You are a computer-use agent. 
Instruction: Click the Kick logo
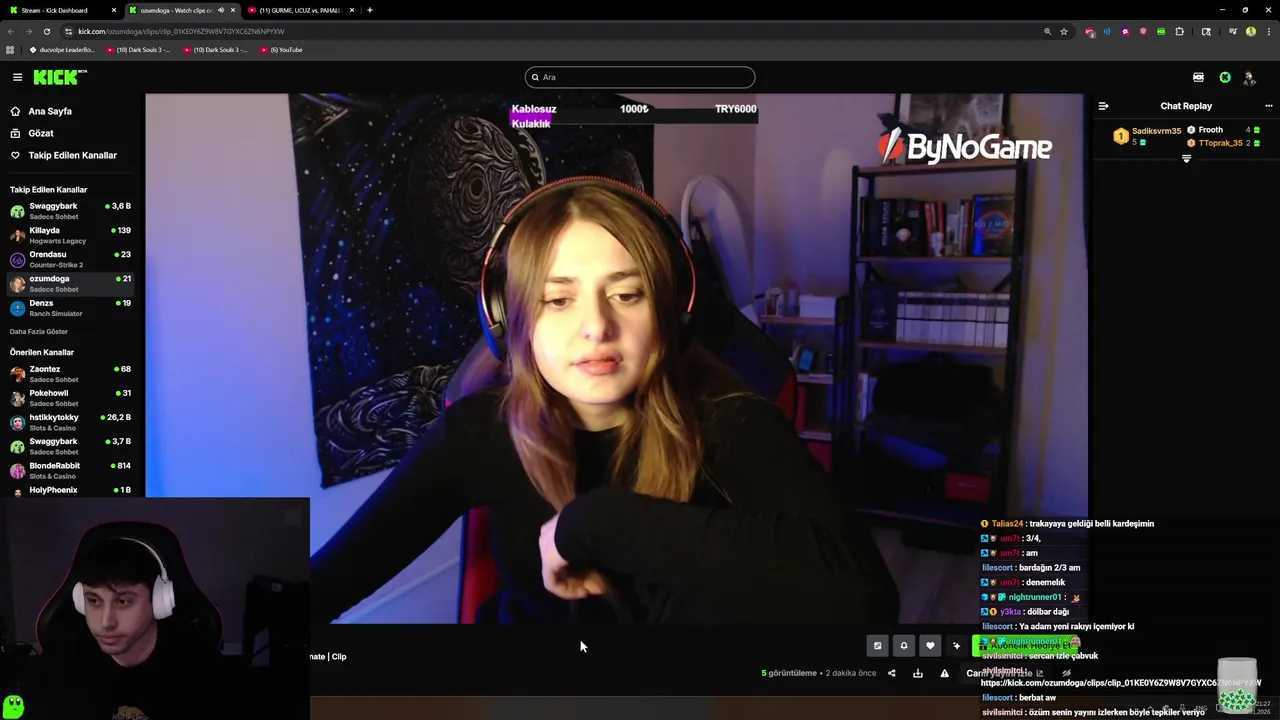(58, 77)
